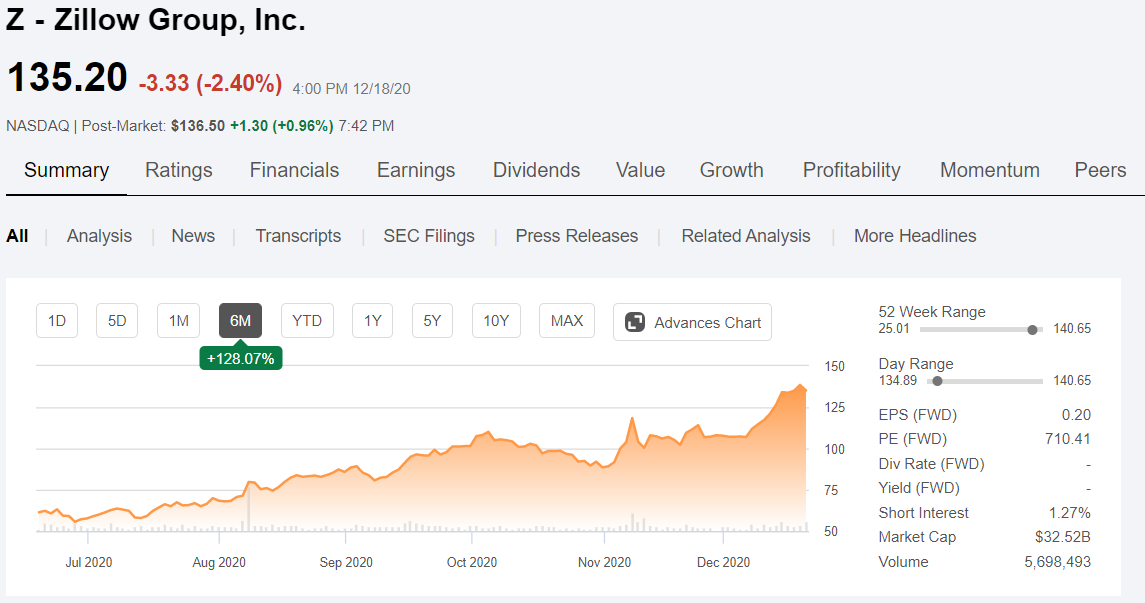Image resolution: width=1145 pixels, height=603 pixels.
Task: Choose the active 6M range button
Action: (x=240, y=320)
